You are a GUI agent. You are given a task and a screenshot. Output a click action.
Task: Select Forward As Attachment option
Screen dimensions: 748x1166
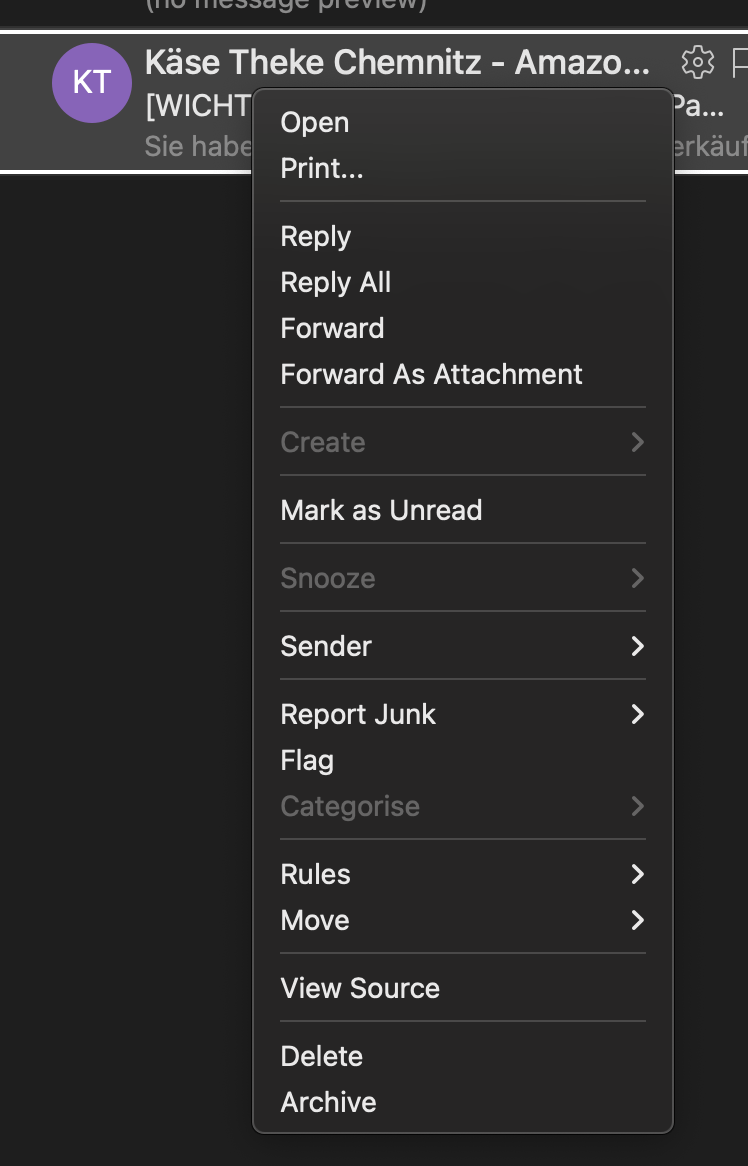(431, 375)
